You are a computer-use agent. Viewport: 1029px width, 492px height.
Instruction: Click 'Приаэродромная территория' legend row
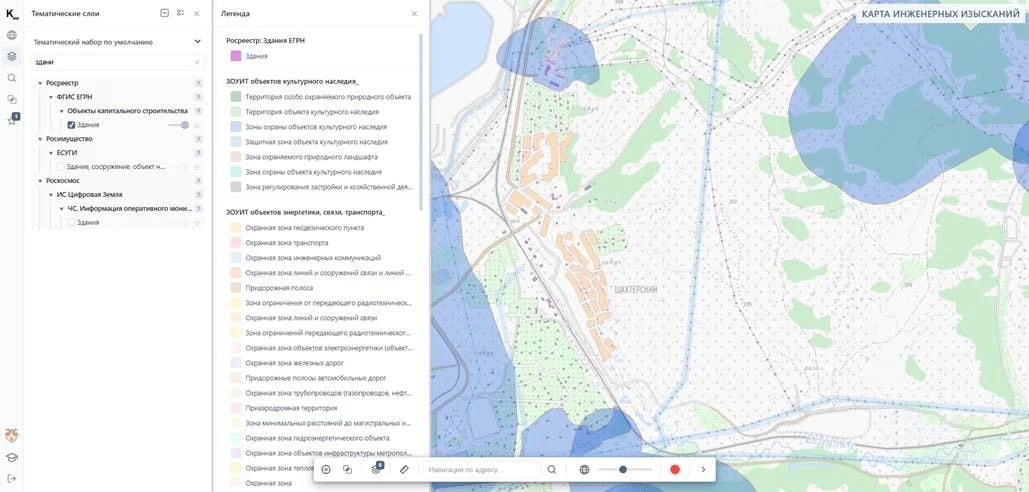pyautogui.click(x=286, y=408)
